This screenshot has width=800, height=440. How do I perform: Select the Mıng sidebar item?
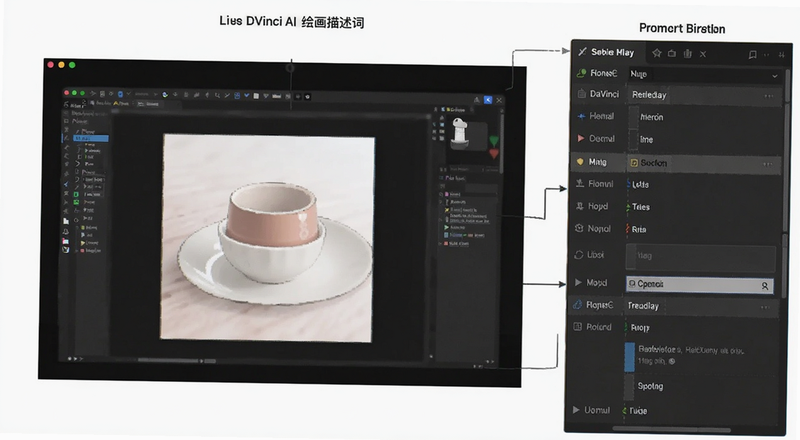[x=597, y=162]
